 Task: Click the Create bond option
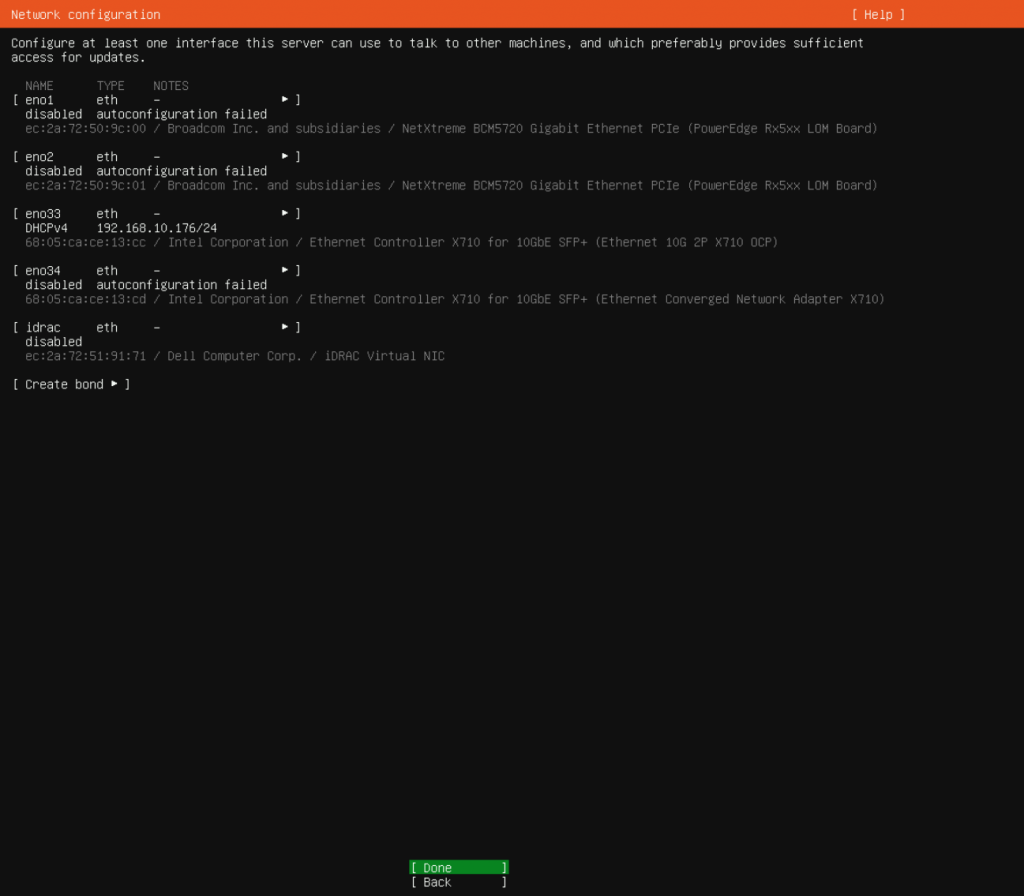pos(71,385)
